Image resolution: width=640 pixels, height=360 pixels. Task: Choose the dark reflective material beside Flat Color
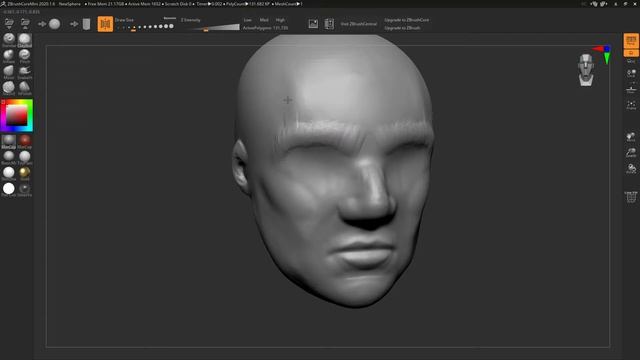[24, 189]
